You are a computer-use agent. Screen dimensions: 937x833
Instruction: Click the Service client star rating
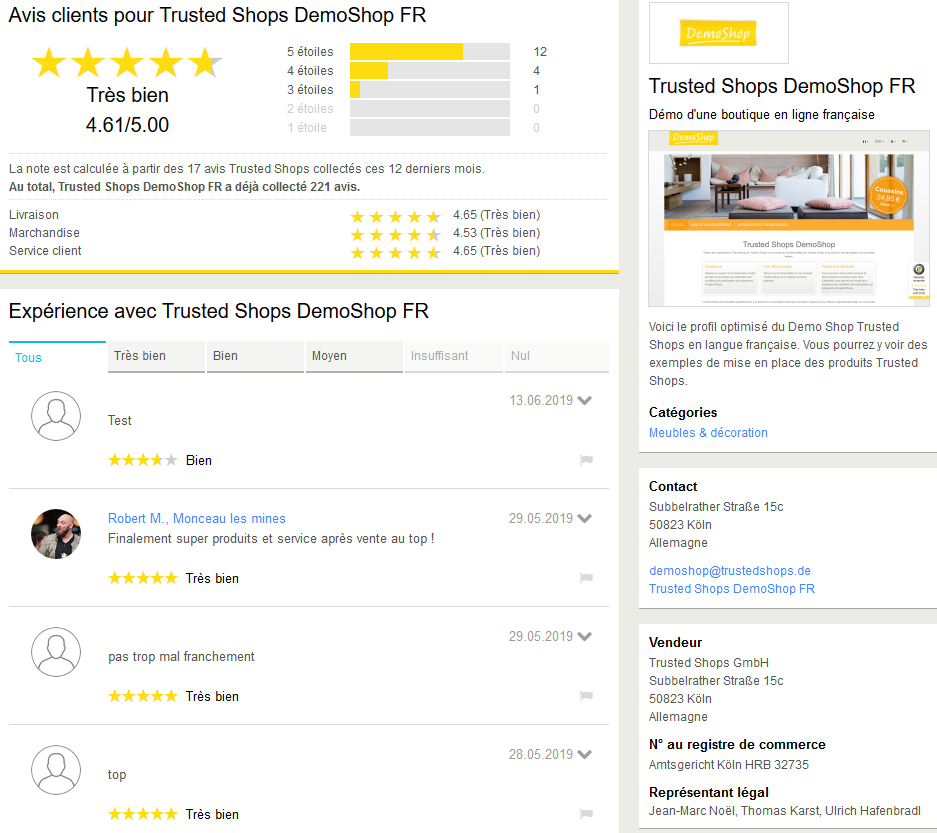point(396,253)
